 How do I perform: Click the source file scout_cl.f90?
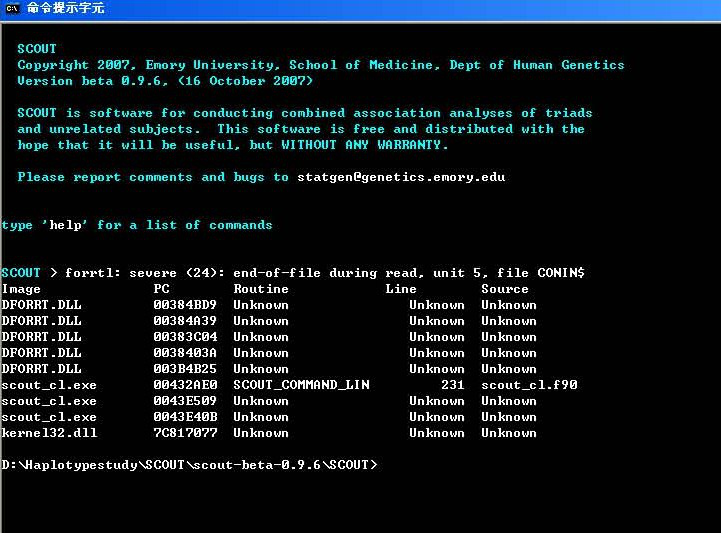pos(529,385)
